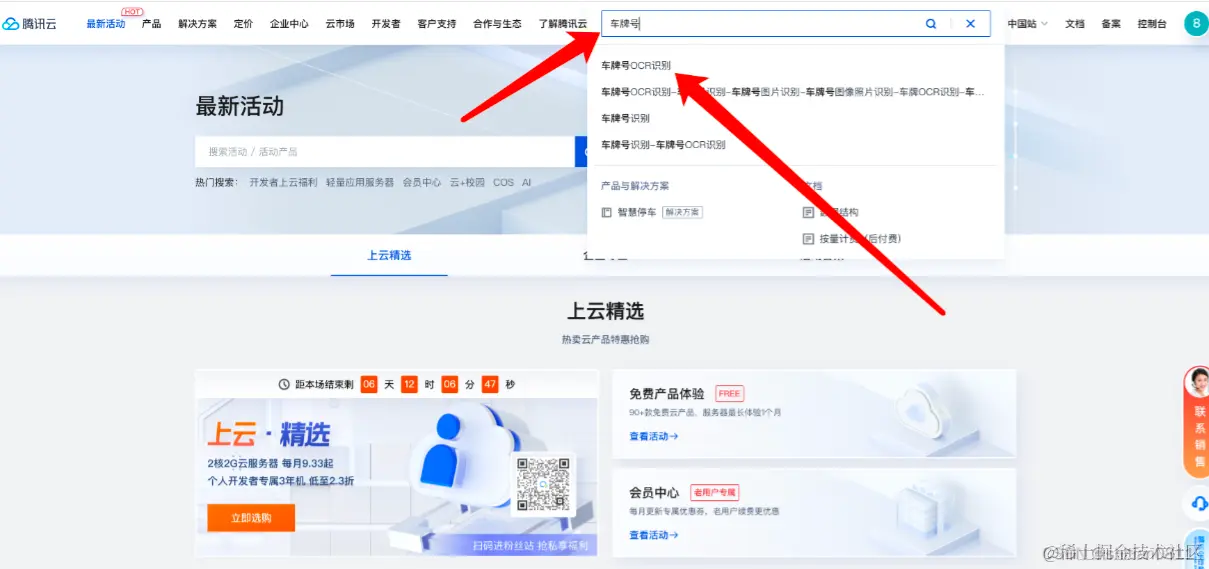Screen dimensions: 1209x569
Task: Open the headset support icon on right sidebar
Action: click(x=1198, y=503)
